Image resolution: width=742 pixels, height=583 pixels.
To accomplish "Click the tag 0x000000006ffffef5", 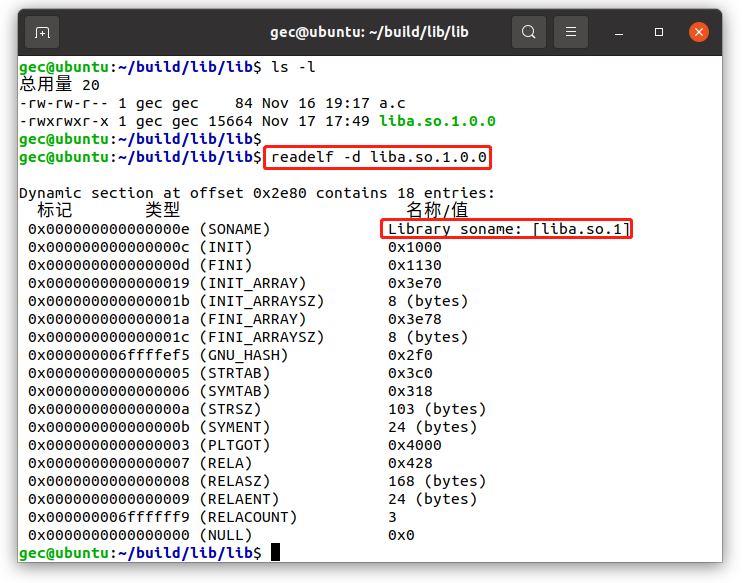I will click(x=108, y=355).
